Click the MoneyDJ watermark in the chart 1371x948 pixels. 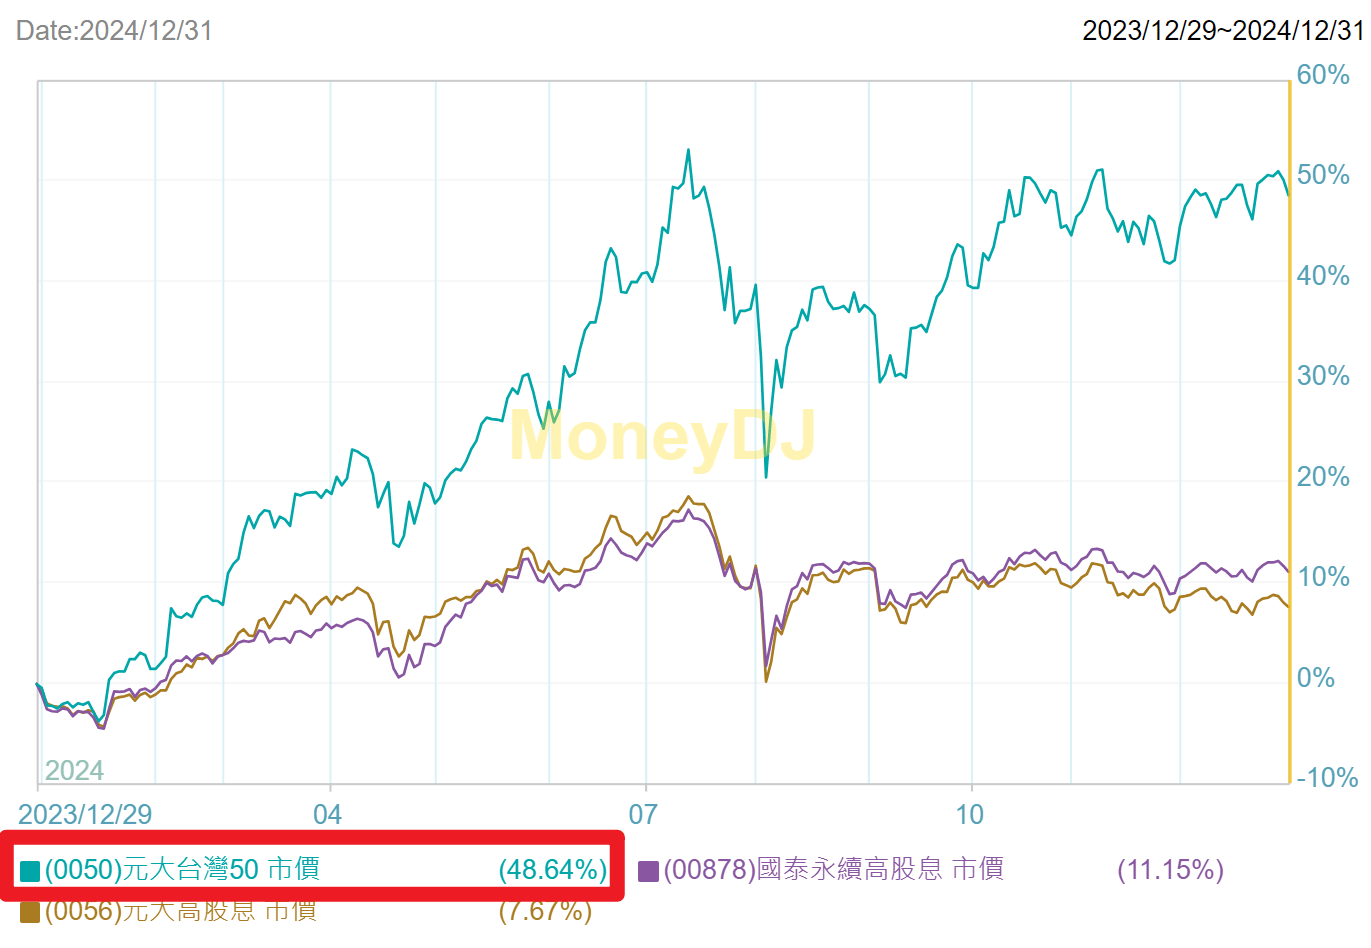click(x=662, y=436)
